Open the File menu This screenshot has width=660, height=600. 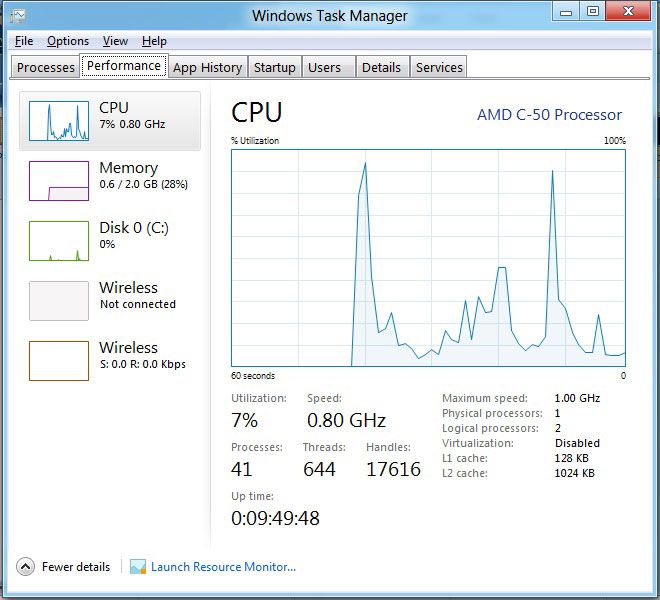coord(24,41)
